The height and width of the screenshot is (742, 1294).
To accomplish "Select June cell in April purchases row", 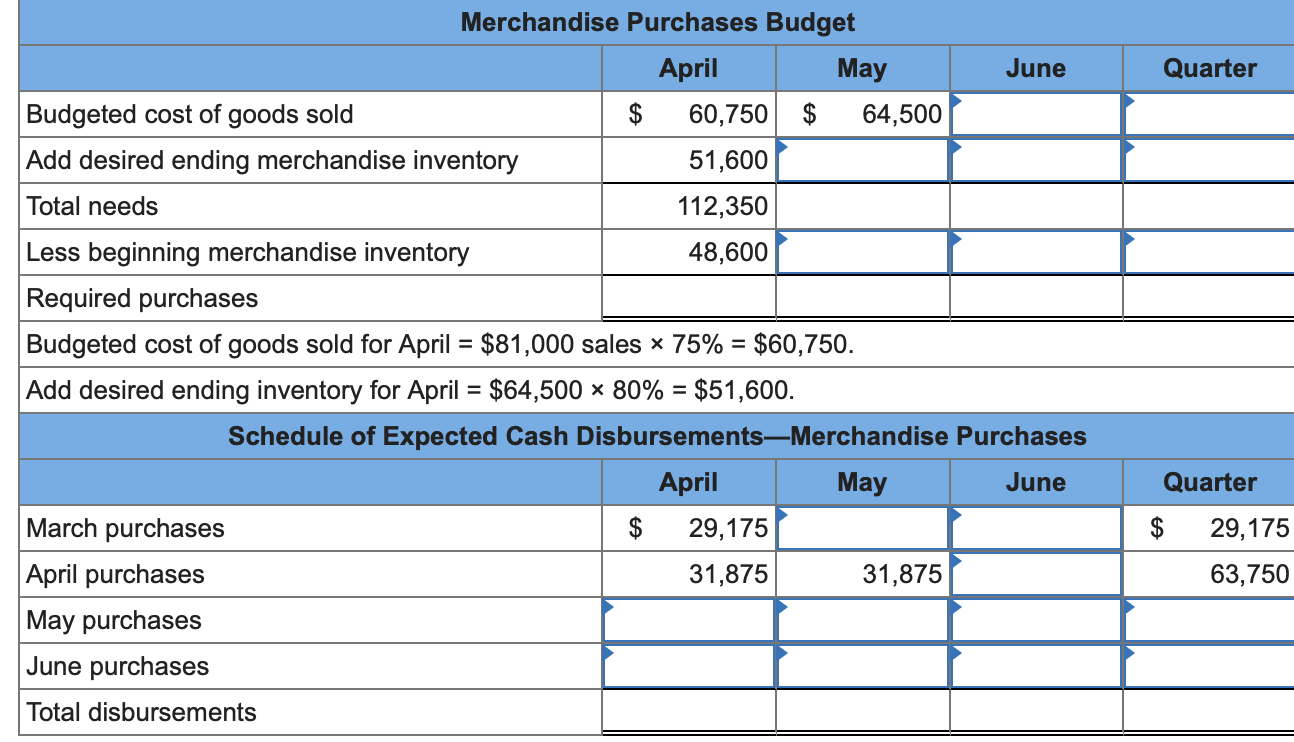I will [1036, 574].
